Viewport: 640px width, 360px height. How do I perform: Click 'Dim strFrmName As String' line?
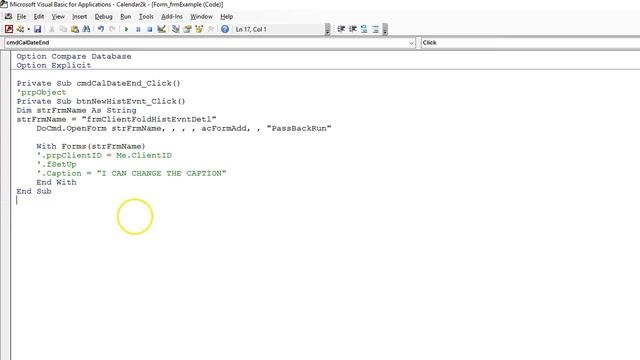click(76, 110)
